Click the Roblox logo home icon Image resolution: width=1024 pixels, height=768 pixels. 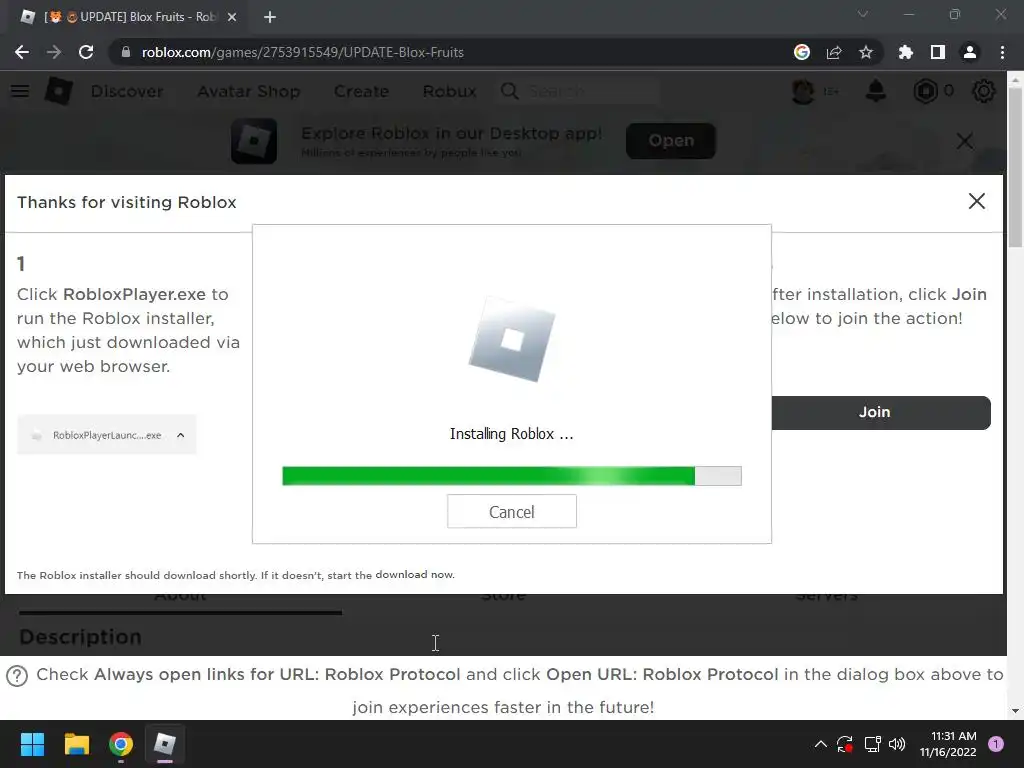tap(59, 91)
